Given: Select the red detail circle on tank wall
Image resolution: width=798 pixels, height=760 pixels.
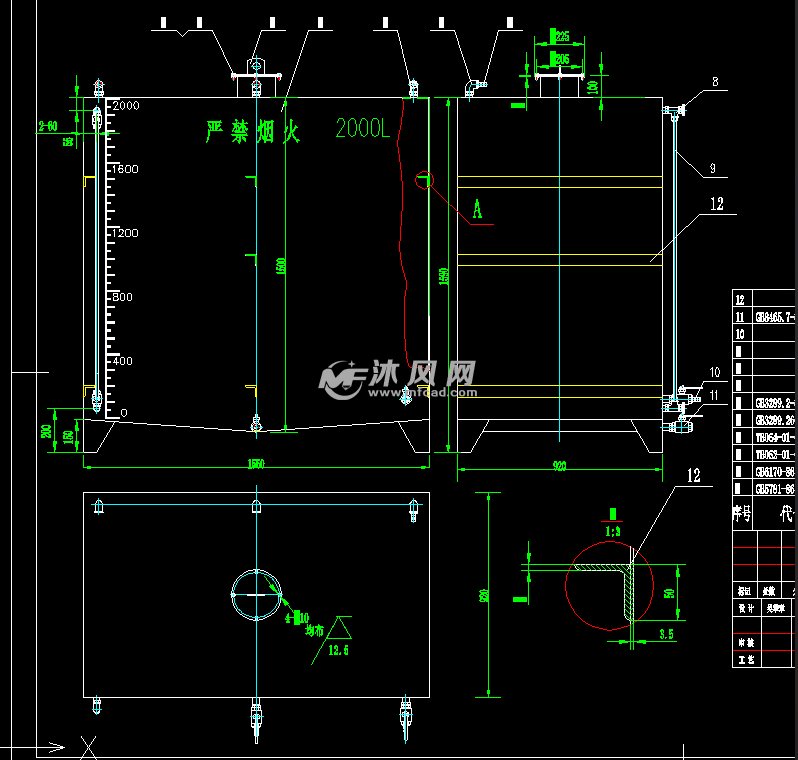Looking at the screenshot, I should (425, 180).
